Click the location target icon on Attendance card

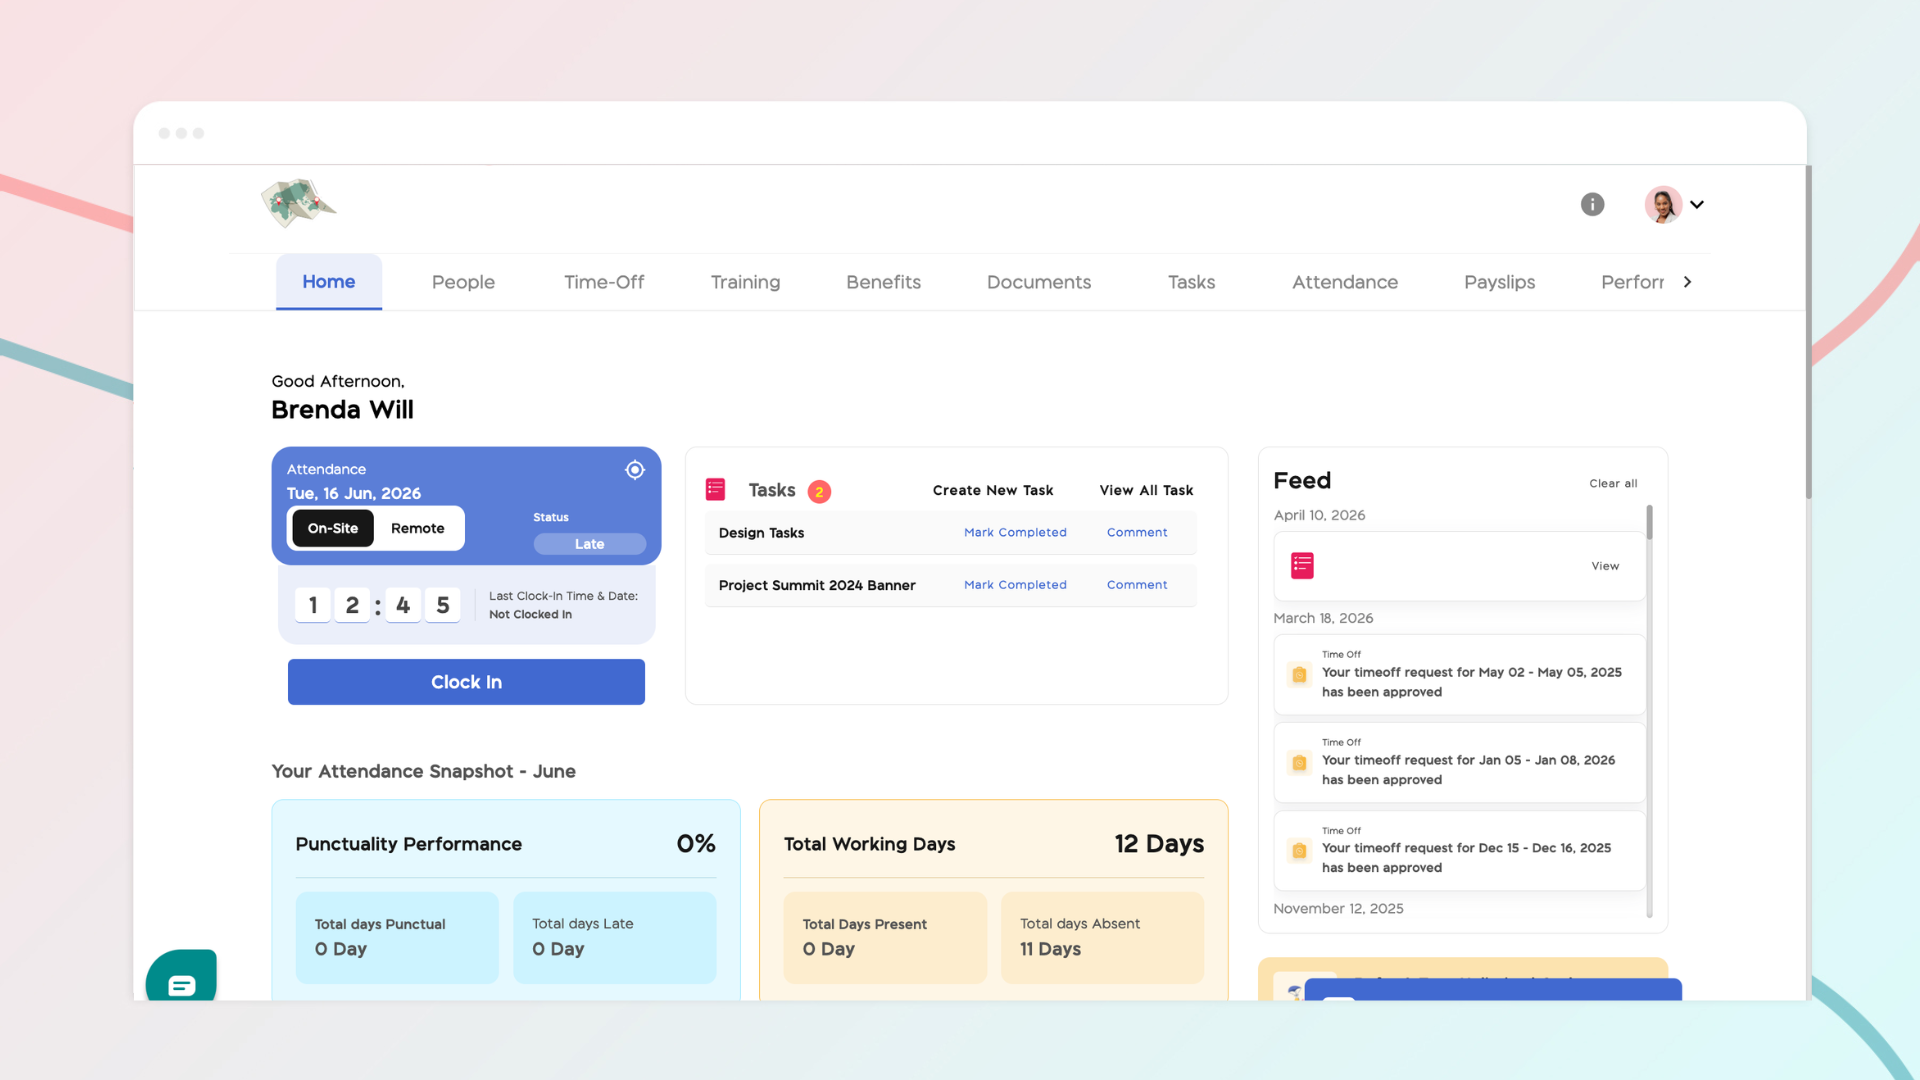coord(635,470)
